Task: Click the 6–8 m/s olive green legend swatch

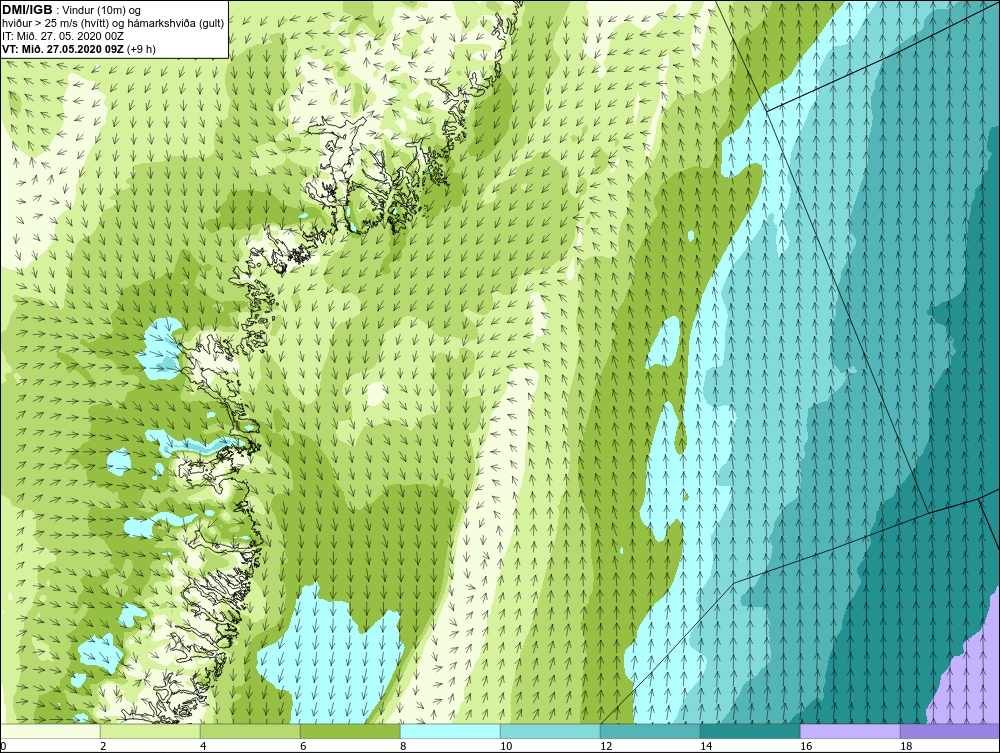Action: click(350, 731)
